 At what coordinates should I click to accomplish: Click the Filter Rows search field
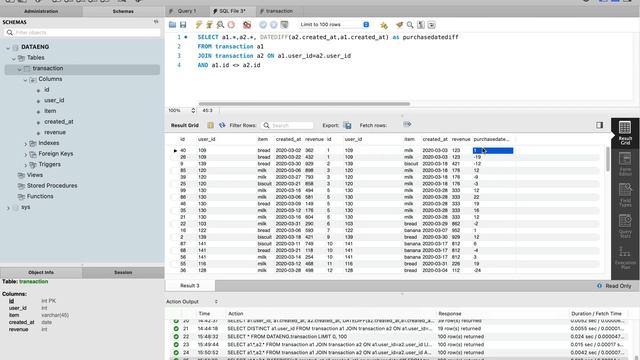(x=288, y=125)
